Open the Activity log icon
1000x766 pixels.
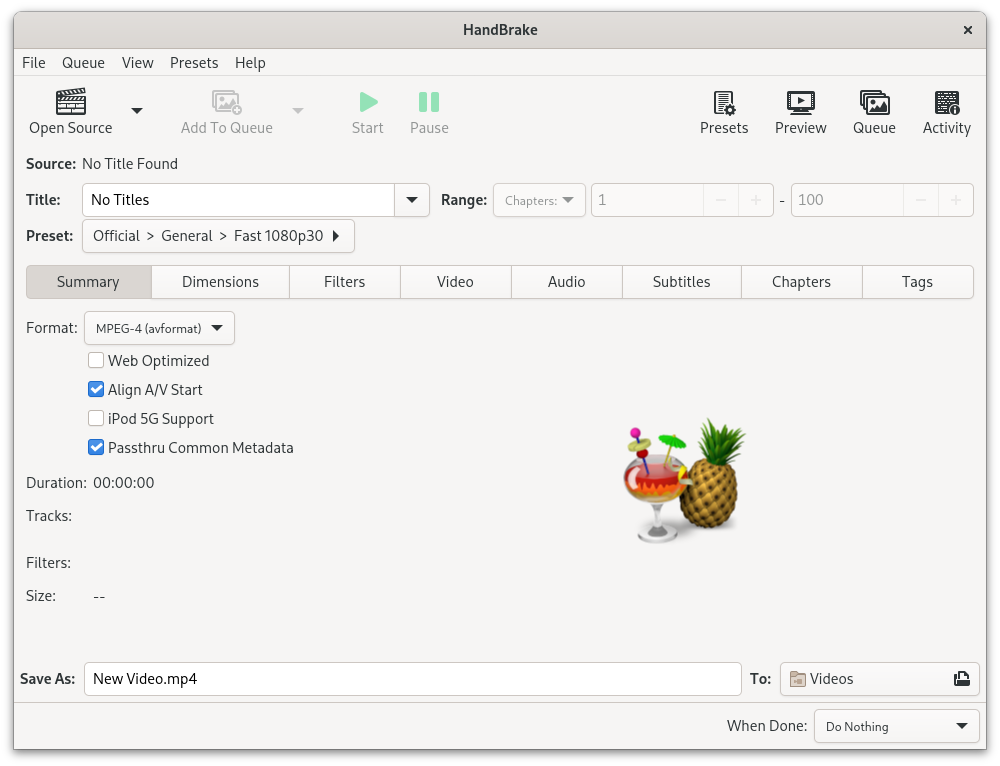tap(946, 103)
